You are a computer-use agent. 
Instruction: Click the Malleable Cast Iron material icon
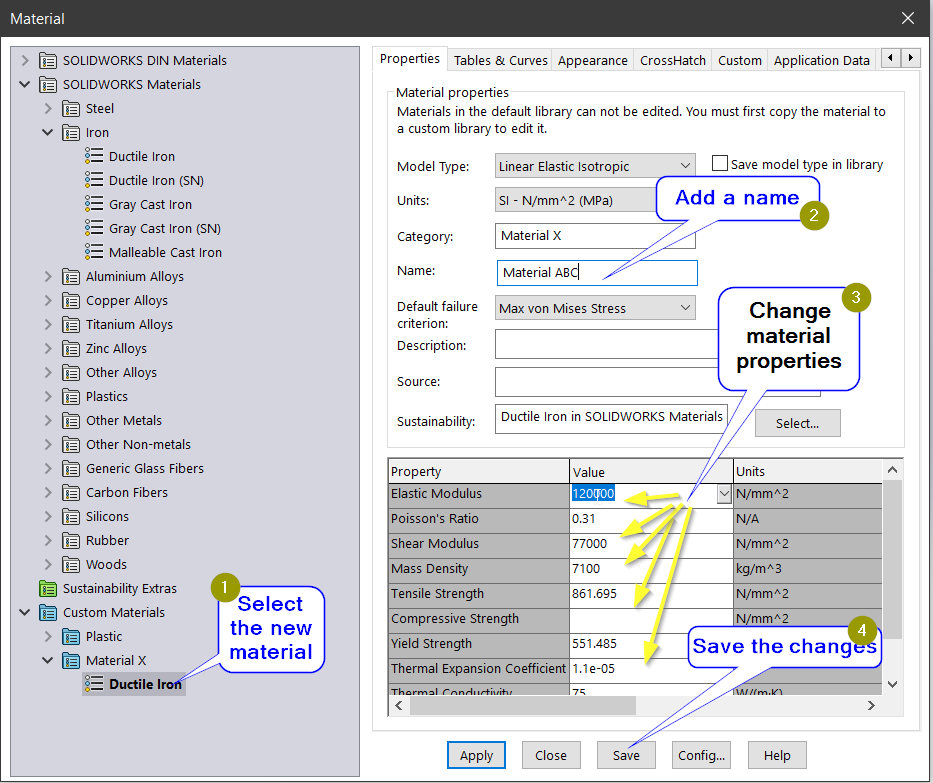[94, 252]
